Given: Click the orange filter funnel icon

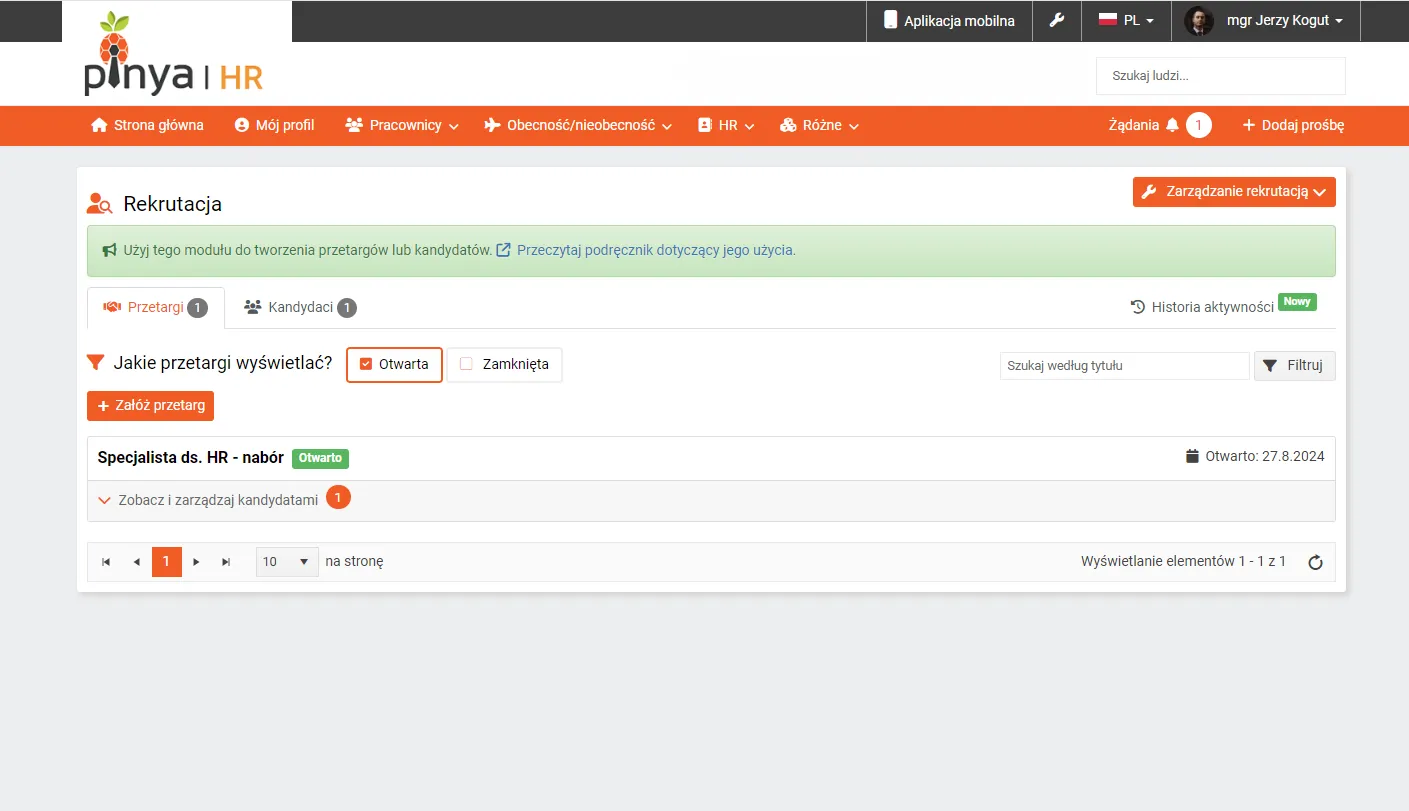Looking at the screenshot, I should pyautogui.click(x=96, y=363).
